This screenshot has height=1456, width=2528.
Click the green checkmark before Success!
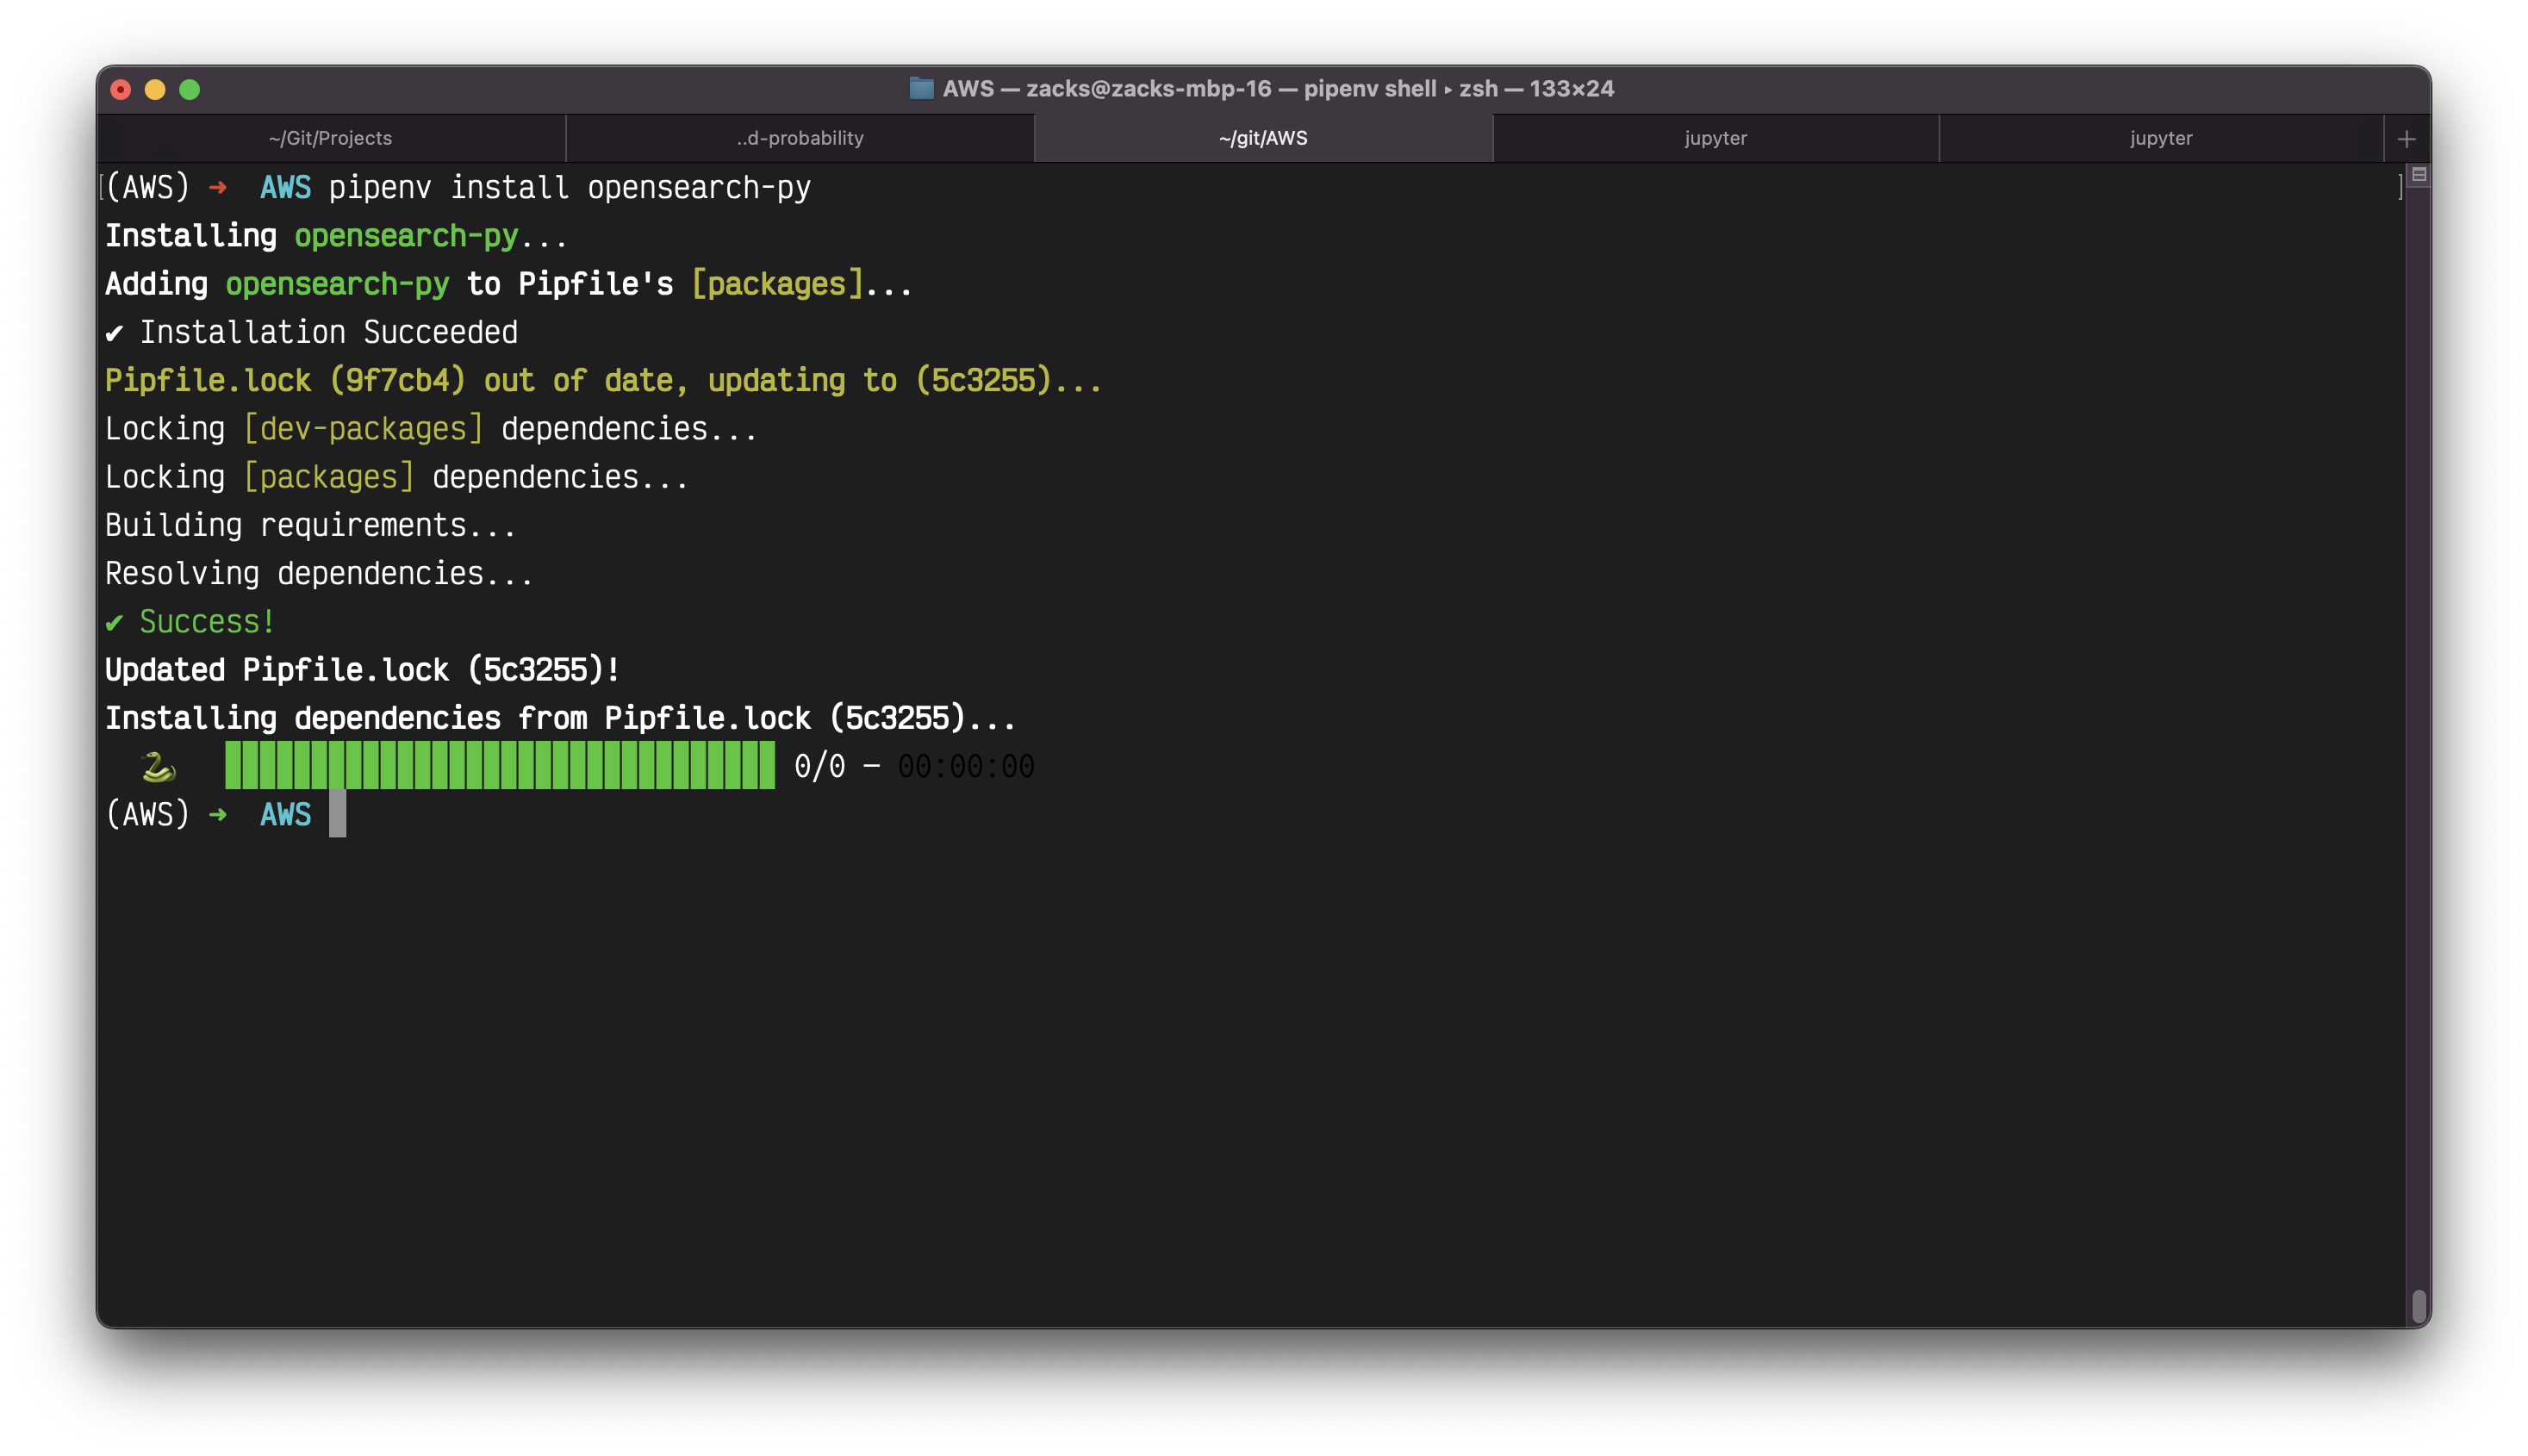click(x=115, y=623)
